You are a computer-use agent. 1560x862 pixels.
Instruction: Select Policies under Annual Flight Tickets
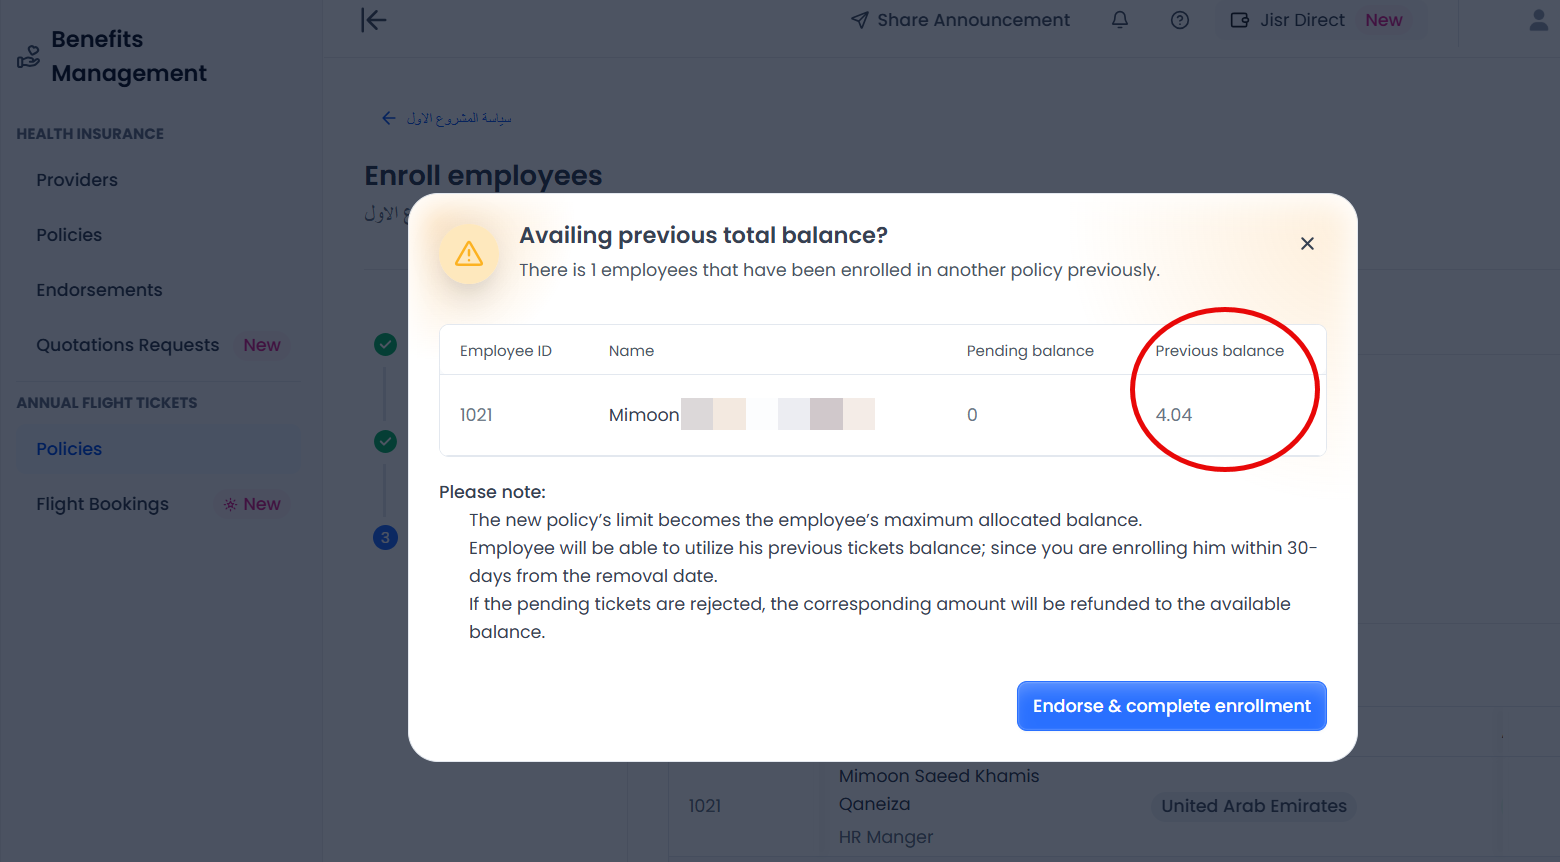pyautogui.click(x=69, y=449)
